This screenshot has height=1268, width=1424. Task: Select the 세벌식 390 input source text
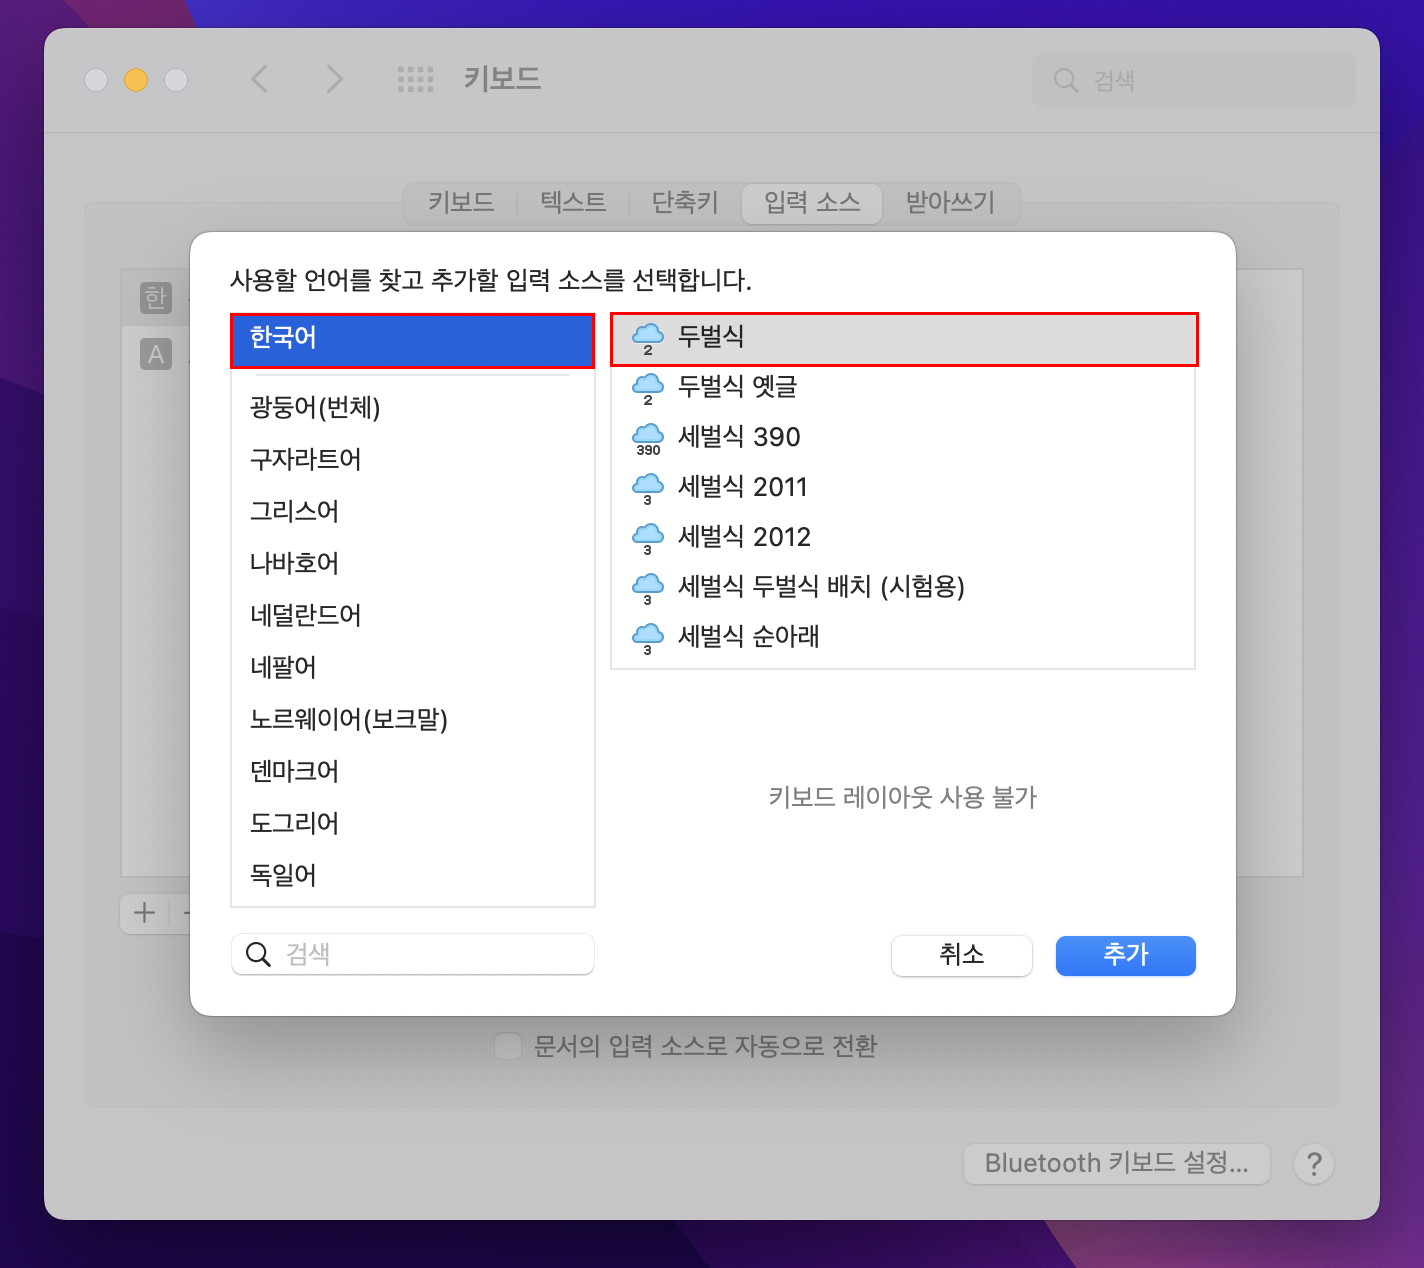(739, 437)
